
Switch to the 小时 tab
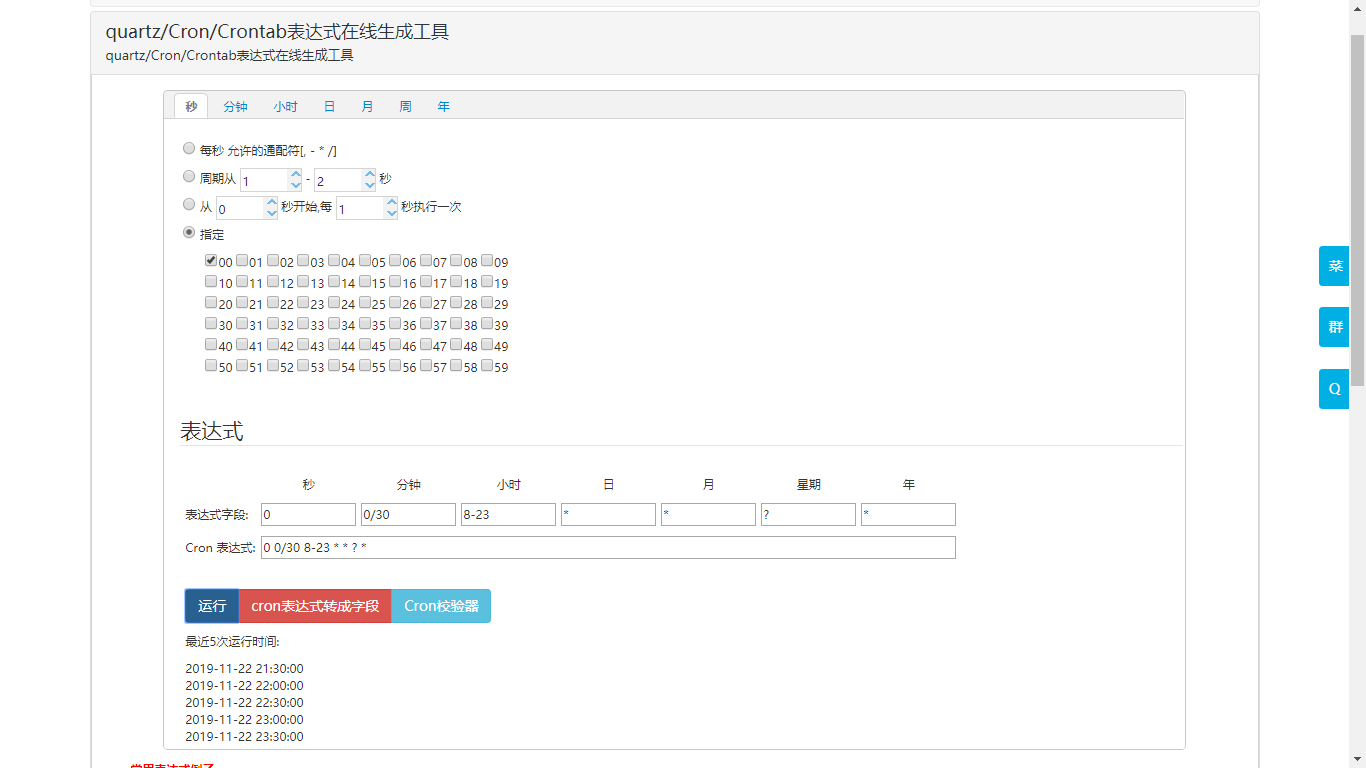point(285,106)
